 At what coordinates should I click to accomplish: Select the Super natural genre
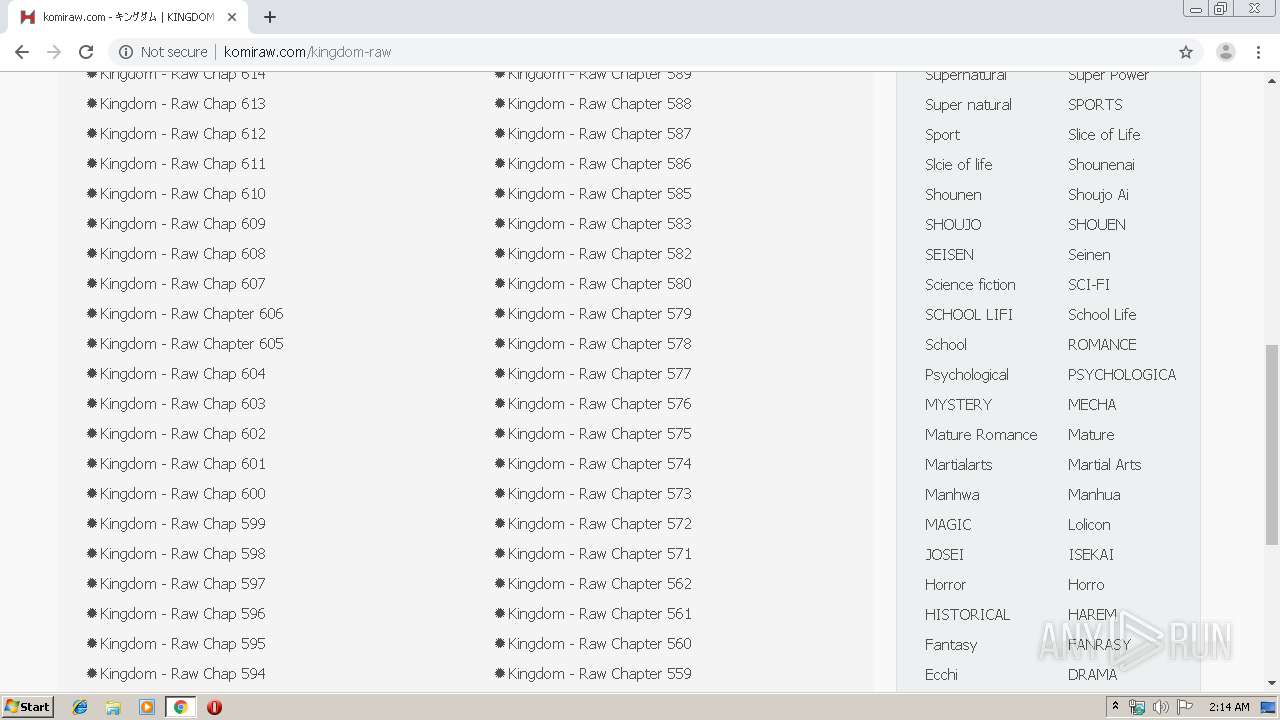click(968, 105)
